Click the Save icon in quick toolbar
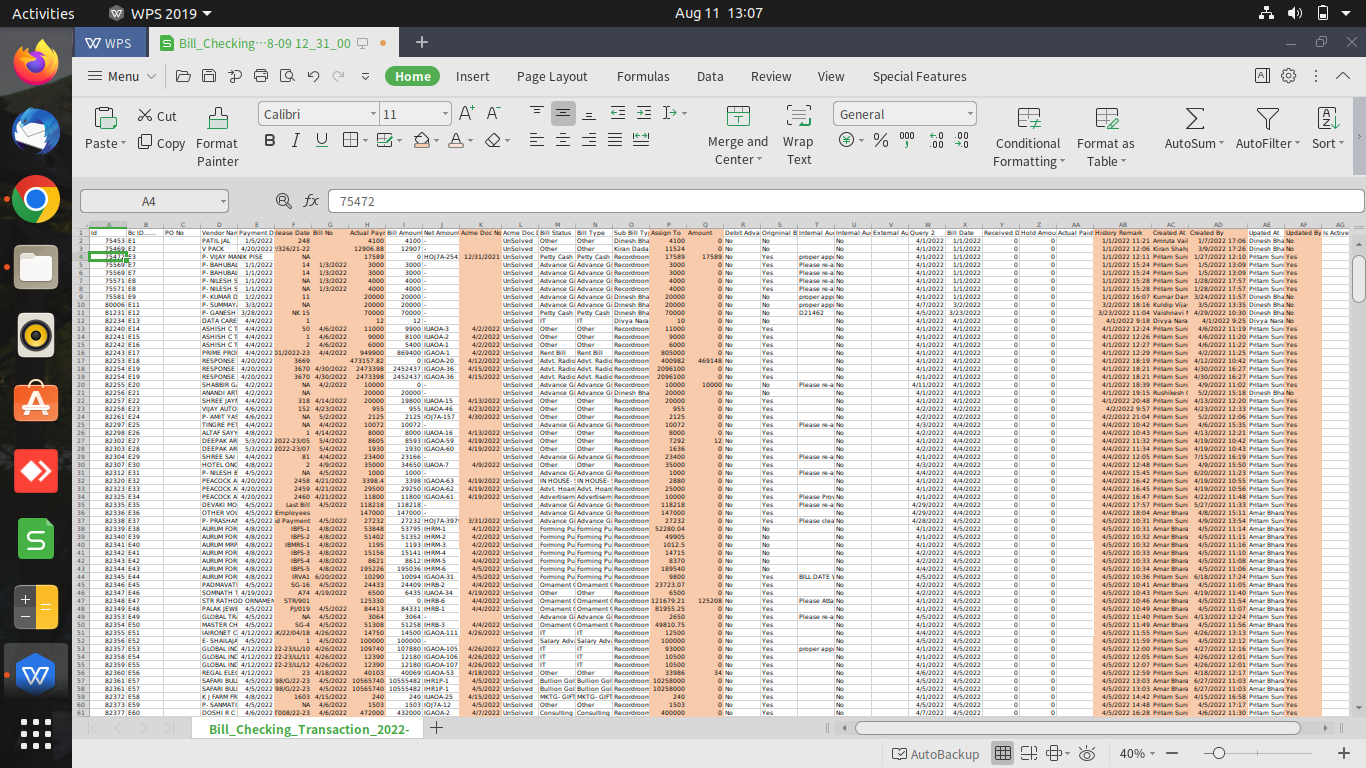 coord(209,76)
